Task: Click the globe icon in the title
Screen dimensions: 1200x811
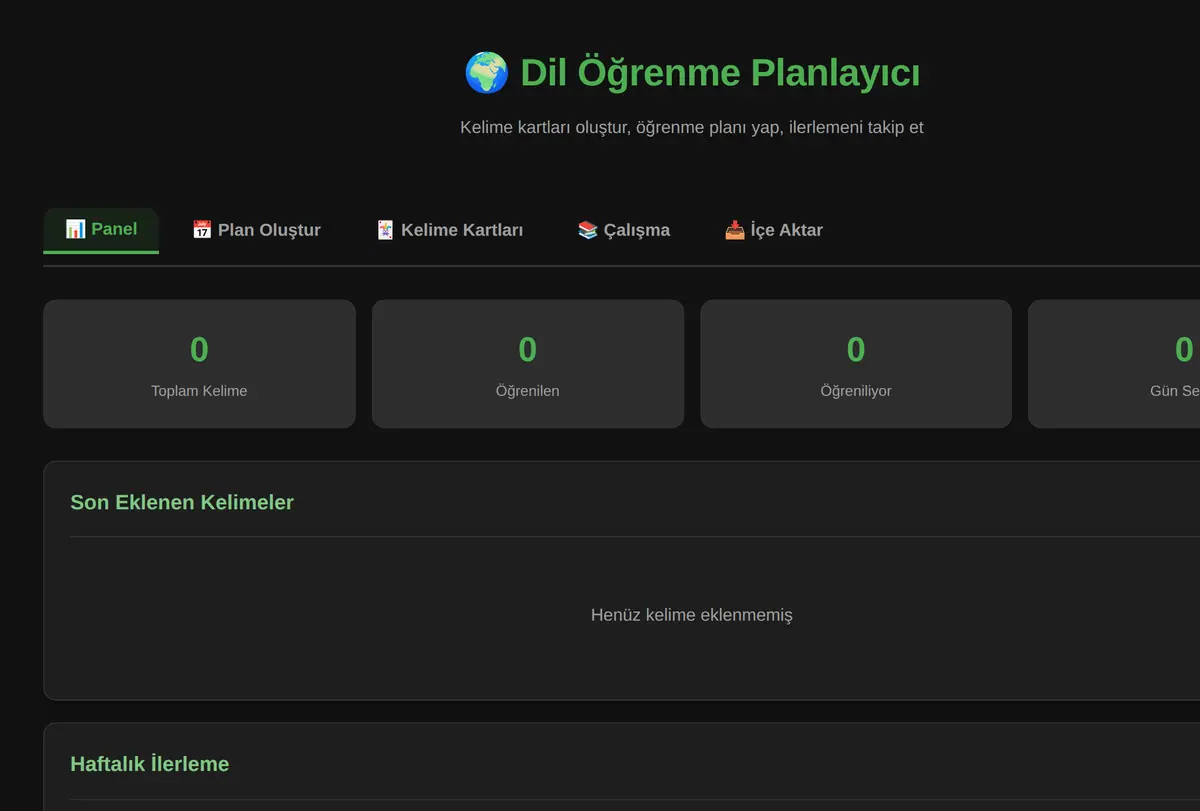Action: (487, 73)
